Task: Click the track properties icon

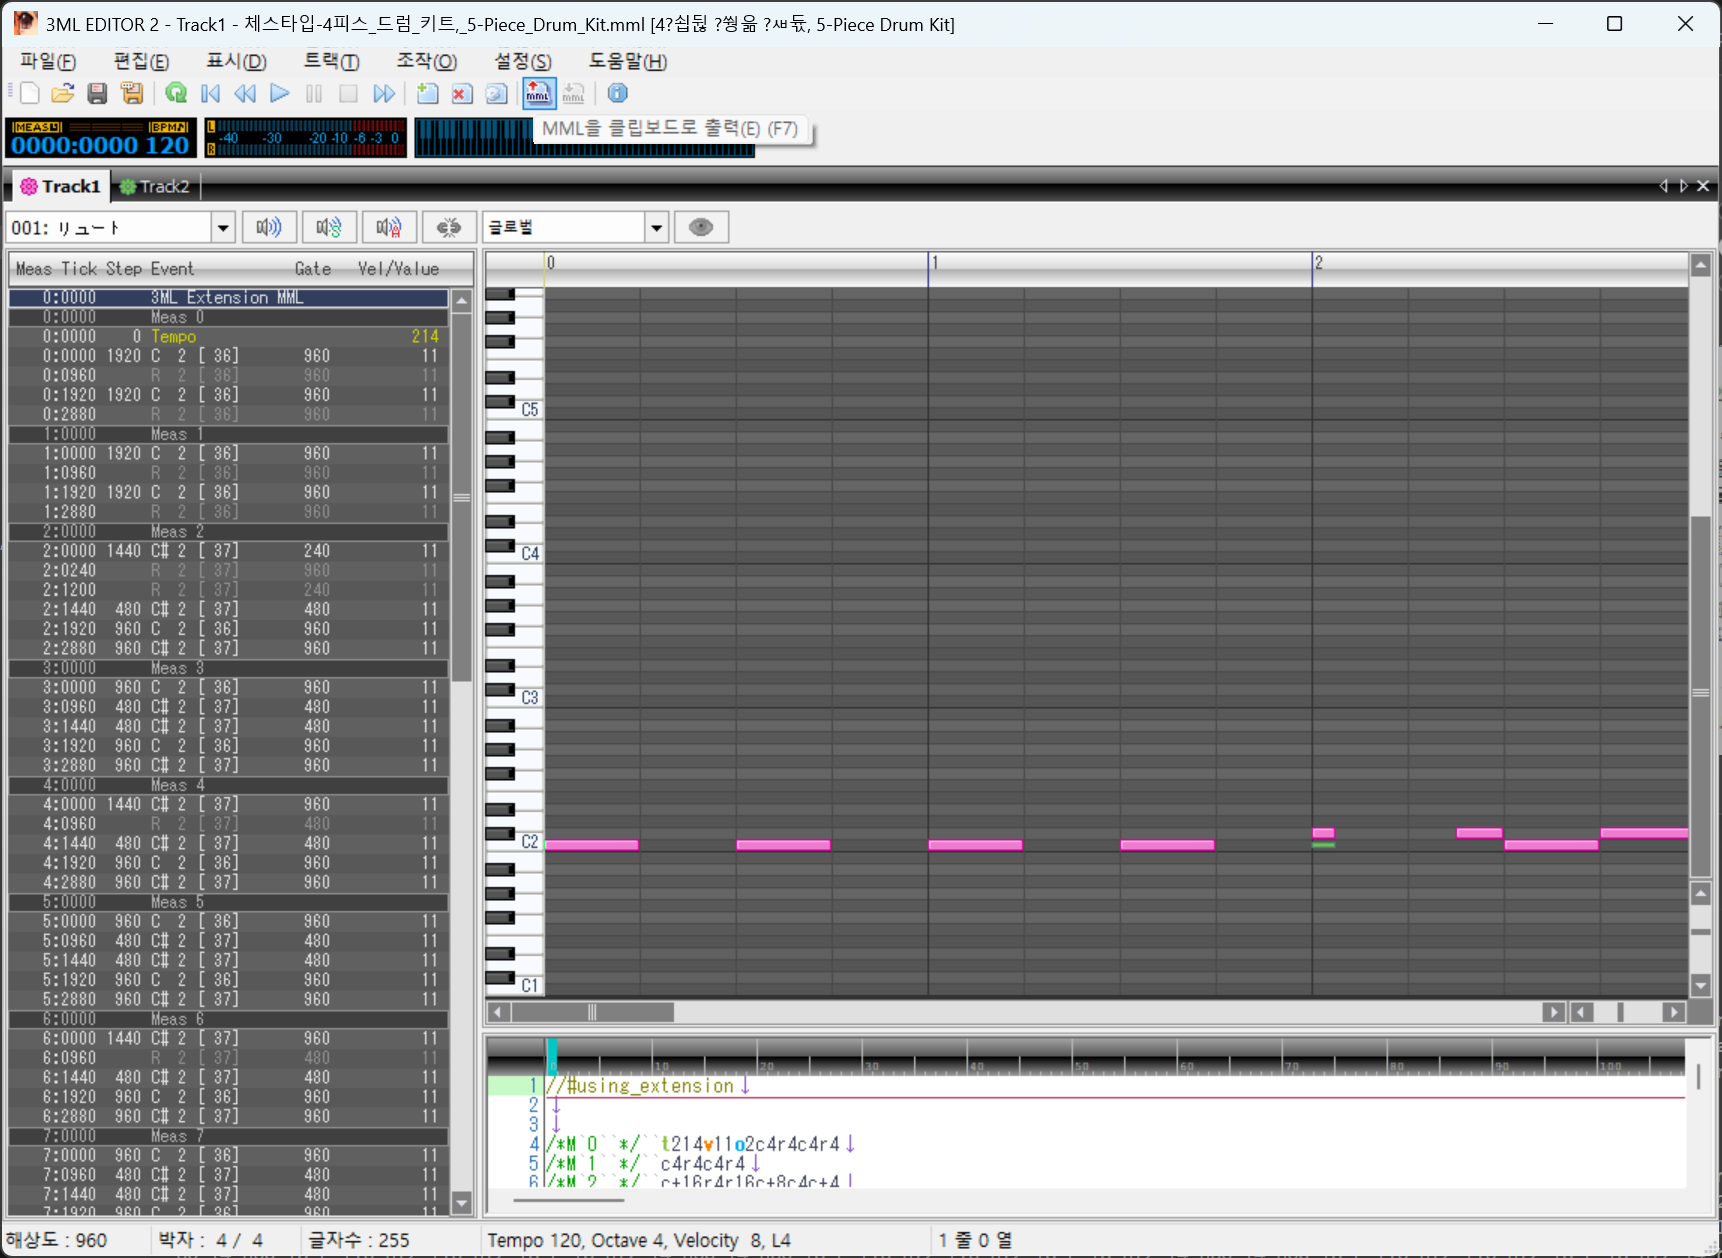Action: click(x=496, y=93)
